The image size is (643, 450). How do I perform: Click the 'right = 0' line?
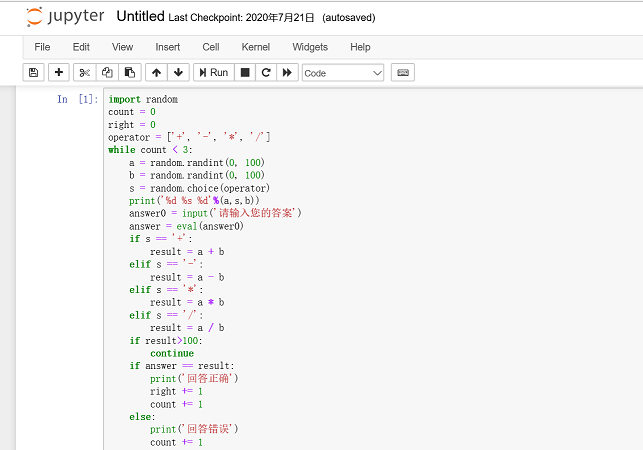coord(132,125)
